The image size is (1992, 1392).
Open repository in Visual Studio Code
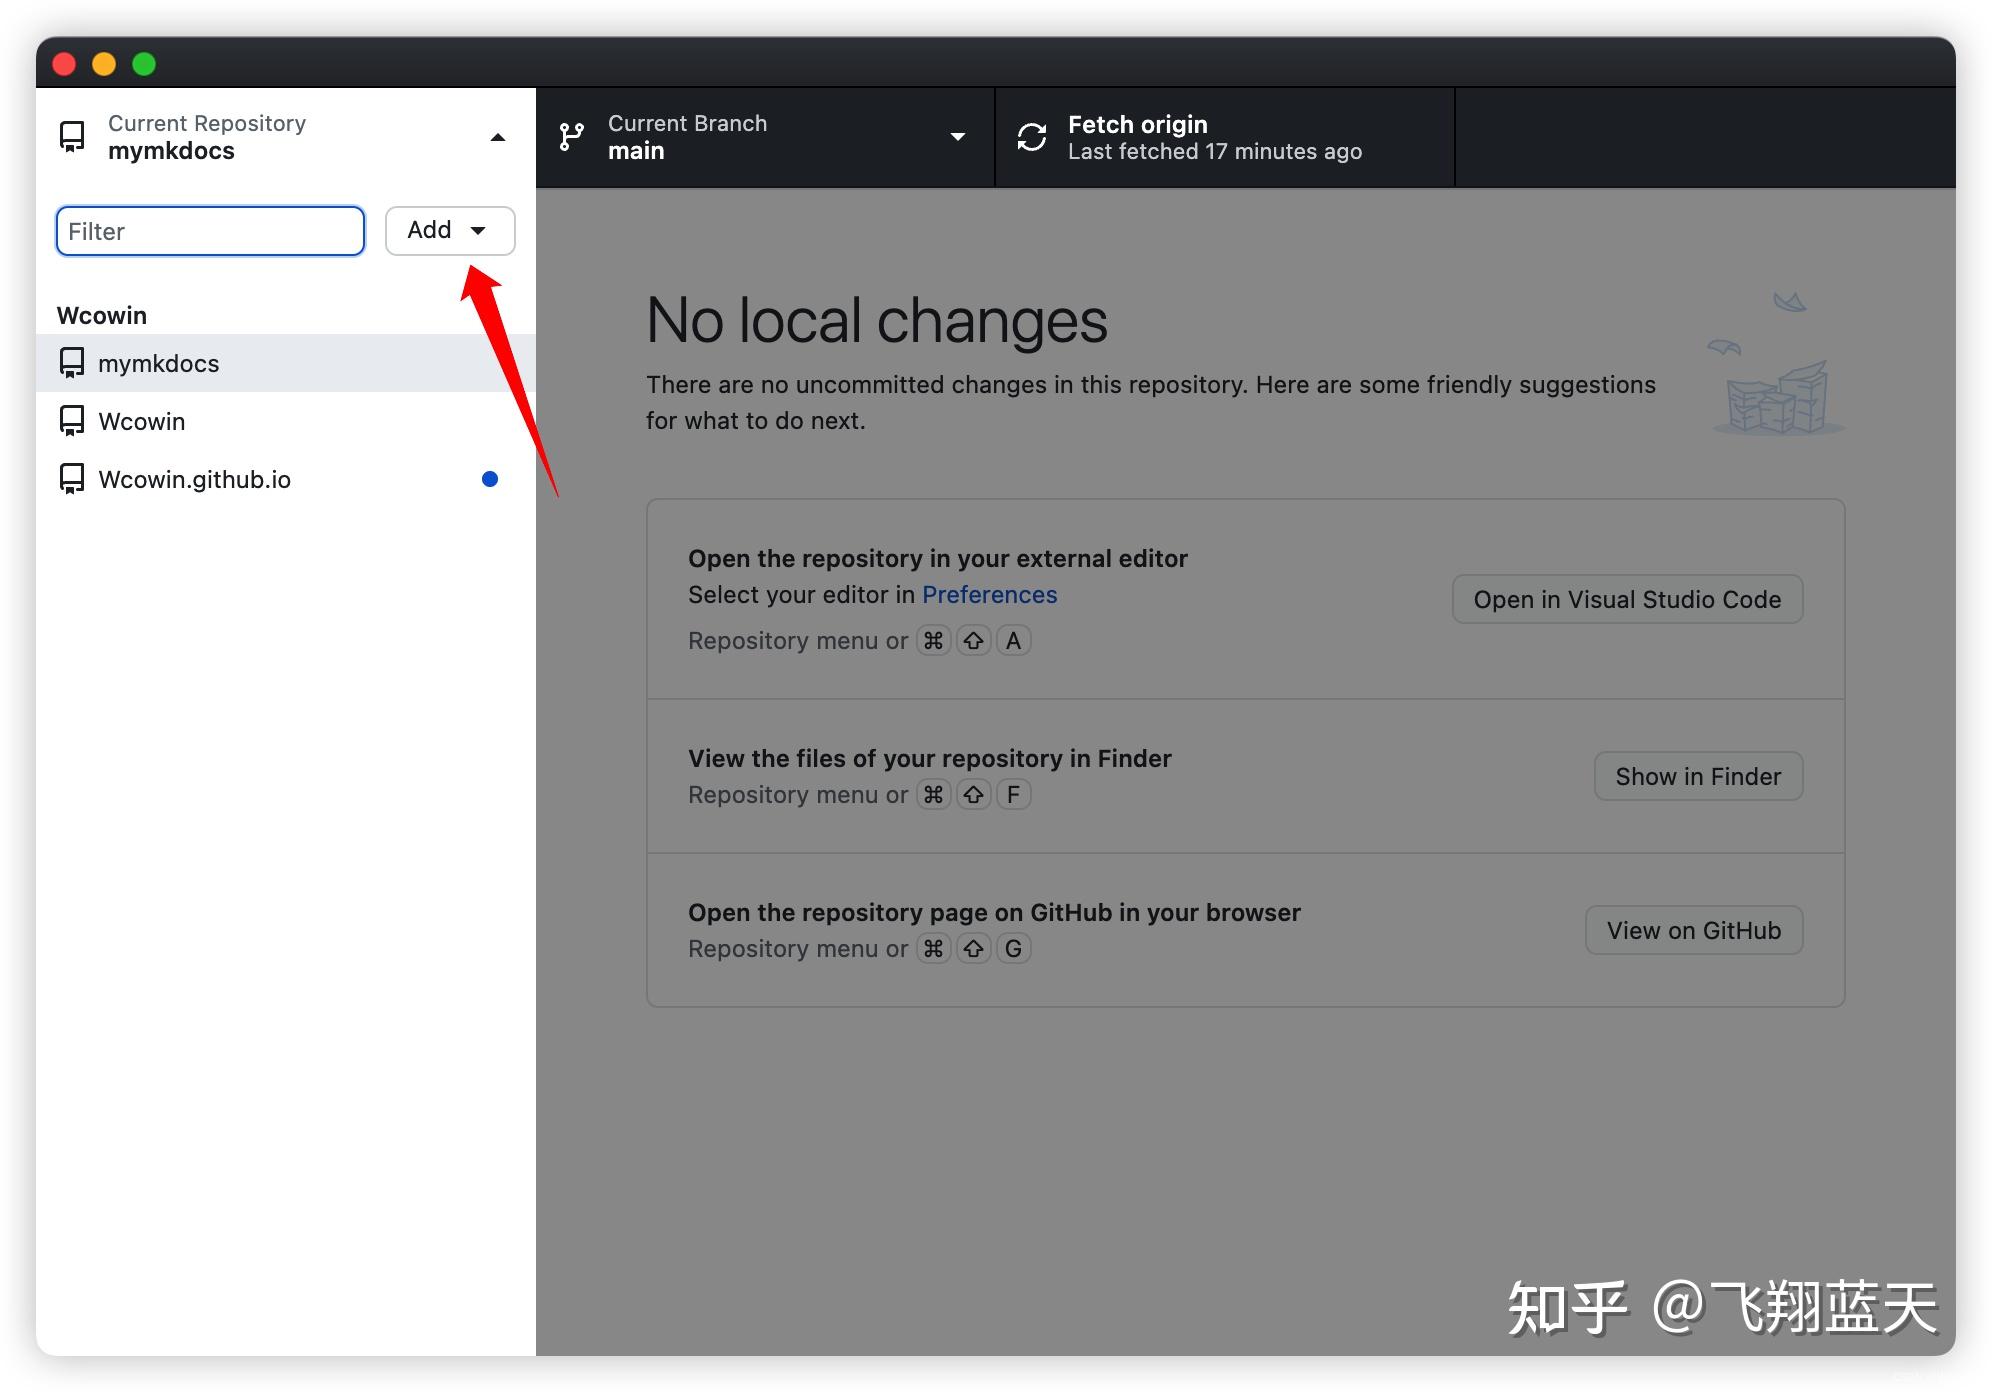pos(1626,599)
